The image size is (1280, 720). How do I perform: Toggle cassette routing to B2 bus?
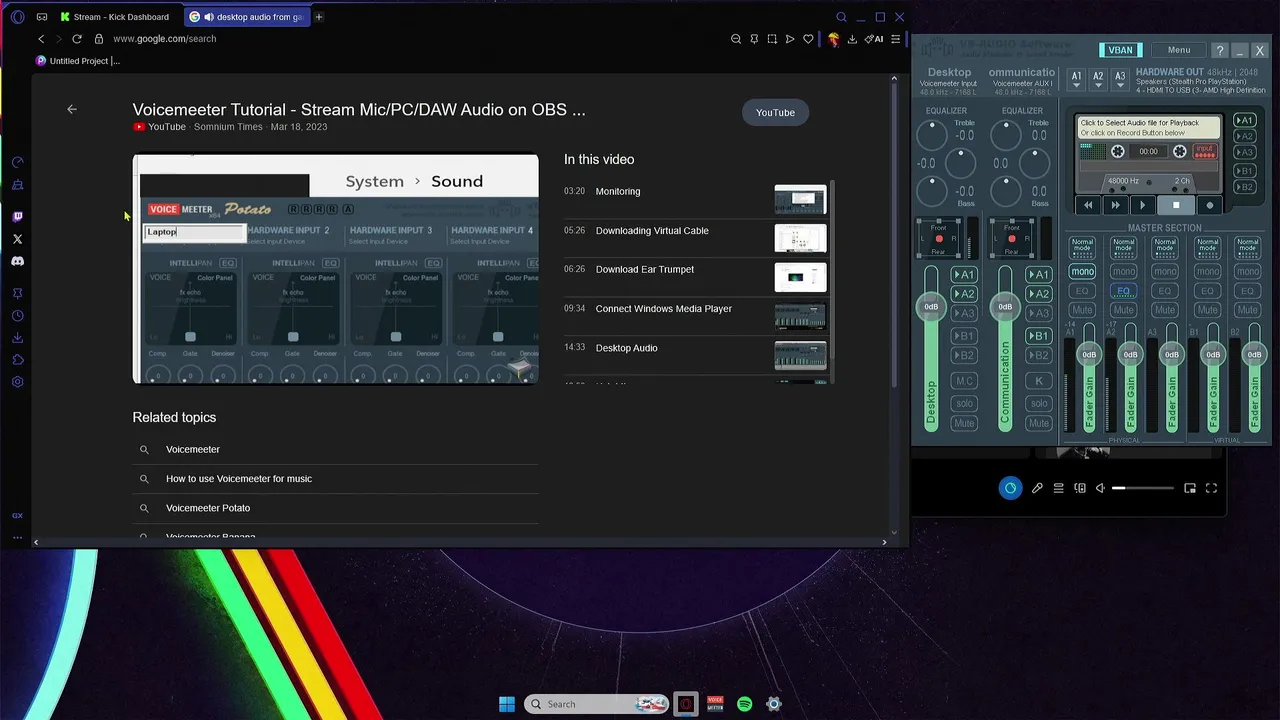(x=1244, y=187)
